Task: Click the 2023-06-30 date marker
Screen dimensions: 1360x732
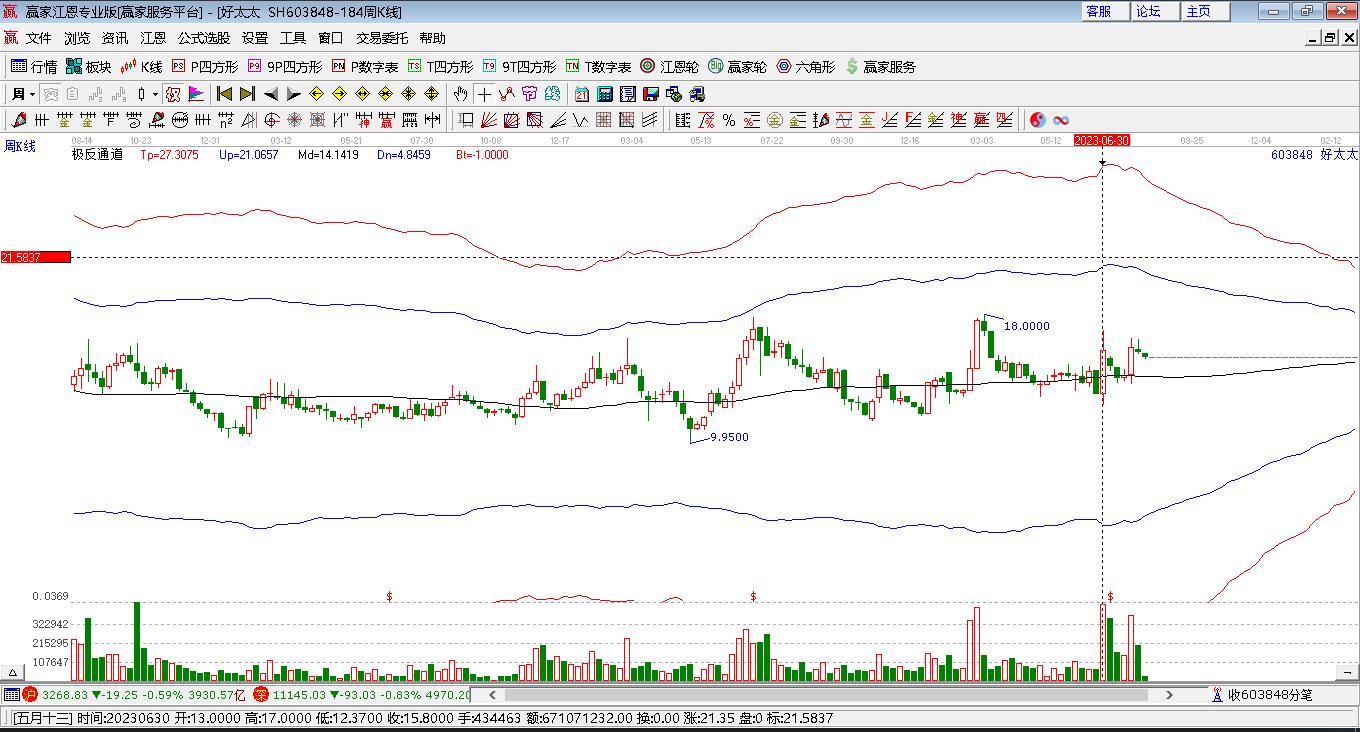Action: tap(1102, 141)
